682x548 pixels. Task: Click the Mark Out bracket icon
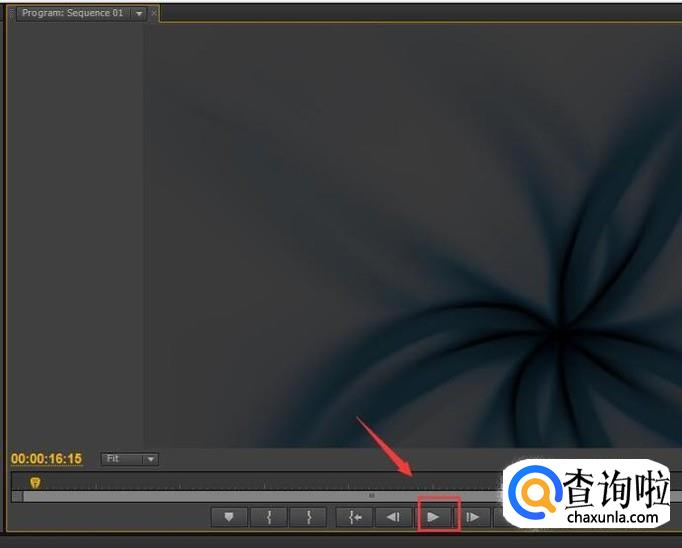click(309, 517)
